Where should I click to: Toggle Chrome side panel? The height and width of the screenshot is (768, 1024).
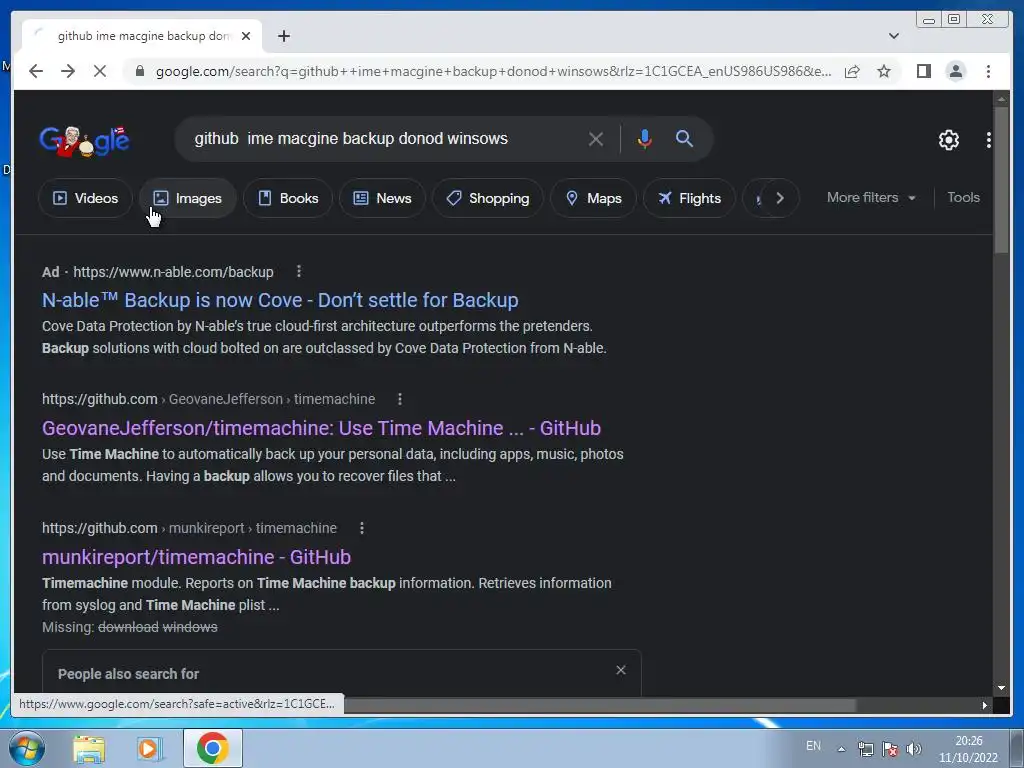[x=923, y=71]
